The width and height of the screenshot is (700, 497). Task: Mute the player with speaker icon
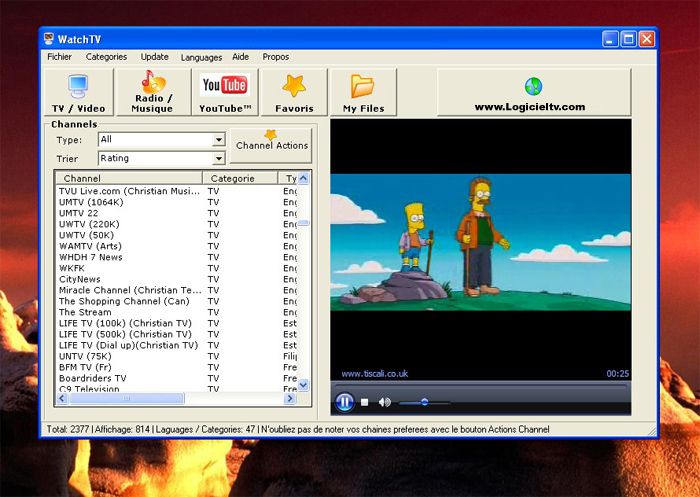coord(384,402)
